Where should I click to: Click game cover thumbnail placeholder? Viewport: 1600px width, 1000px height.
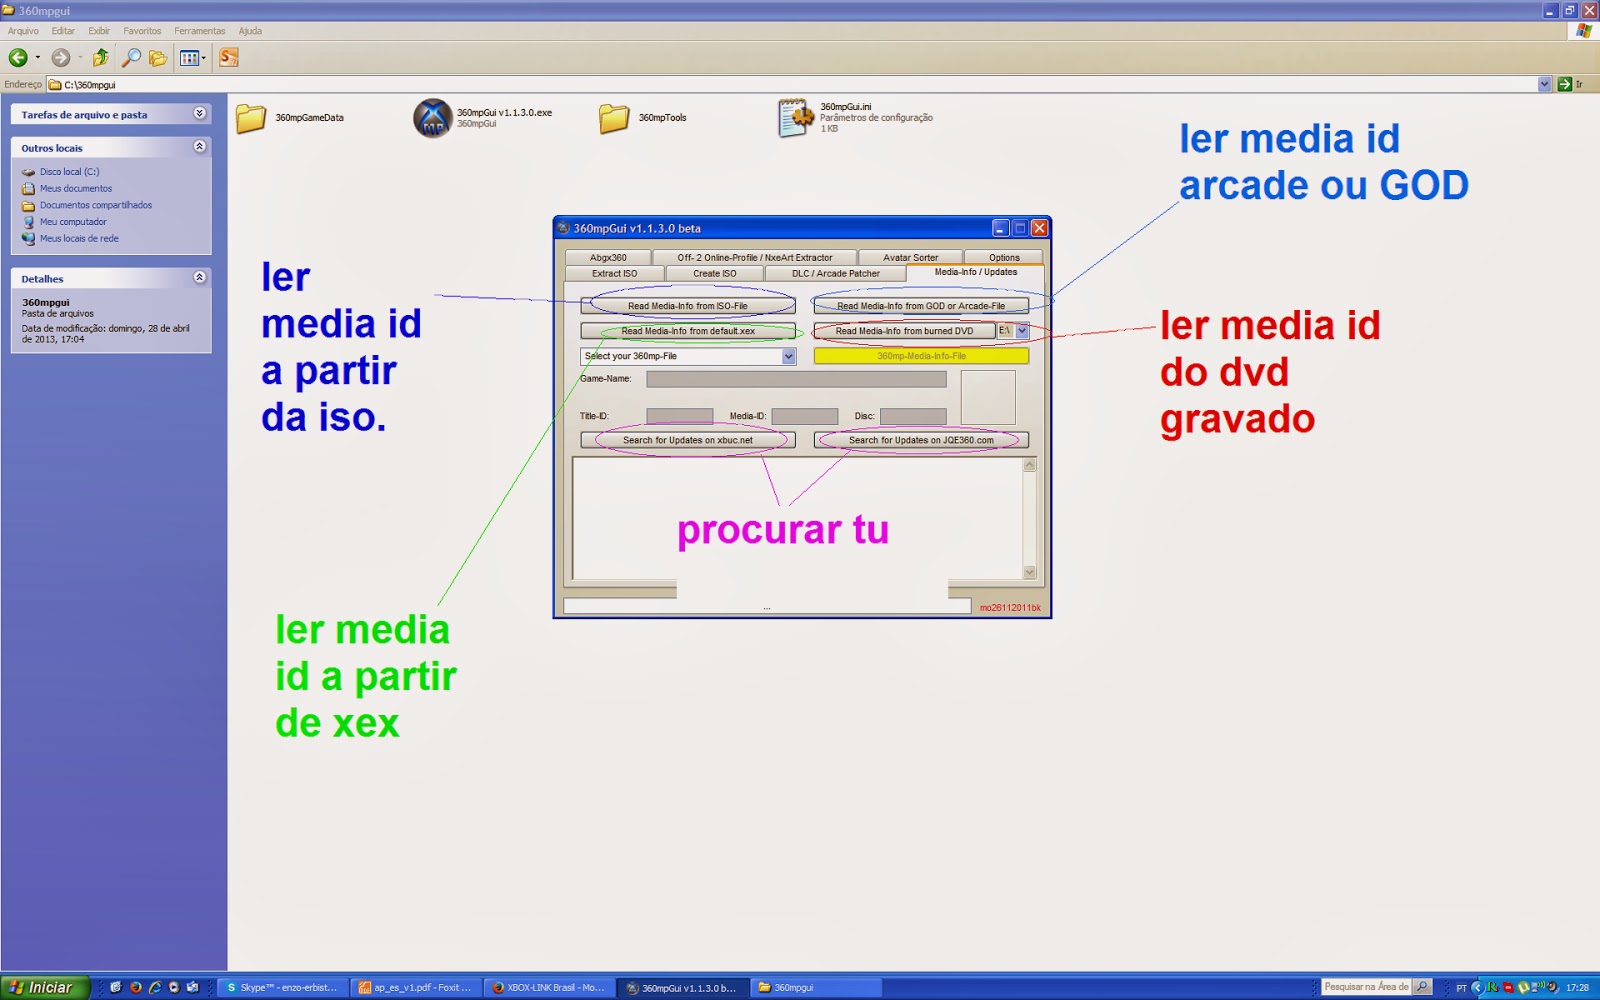[x=988, y=397]
